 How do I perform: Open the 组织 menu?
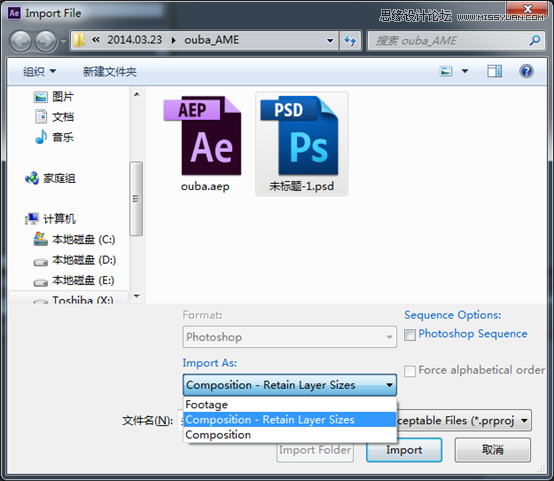pos(40,72)
